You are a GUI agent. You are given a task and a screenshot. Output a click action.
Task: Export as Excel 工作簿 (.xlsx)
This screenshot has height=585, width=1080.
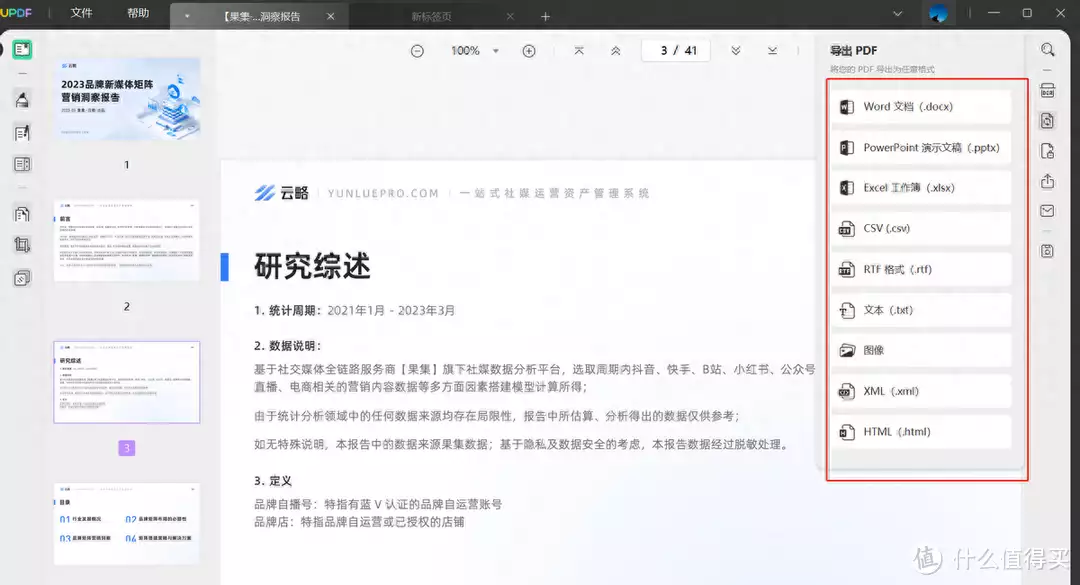921,188
